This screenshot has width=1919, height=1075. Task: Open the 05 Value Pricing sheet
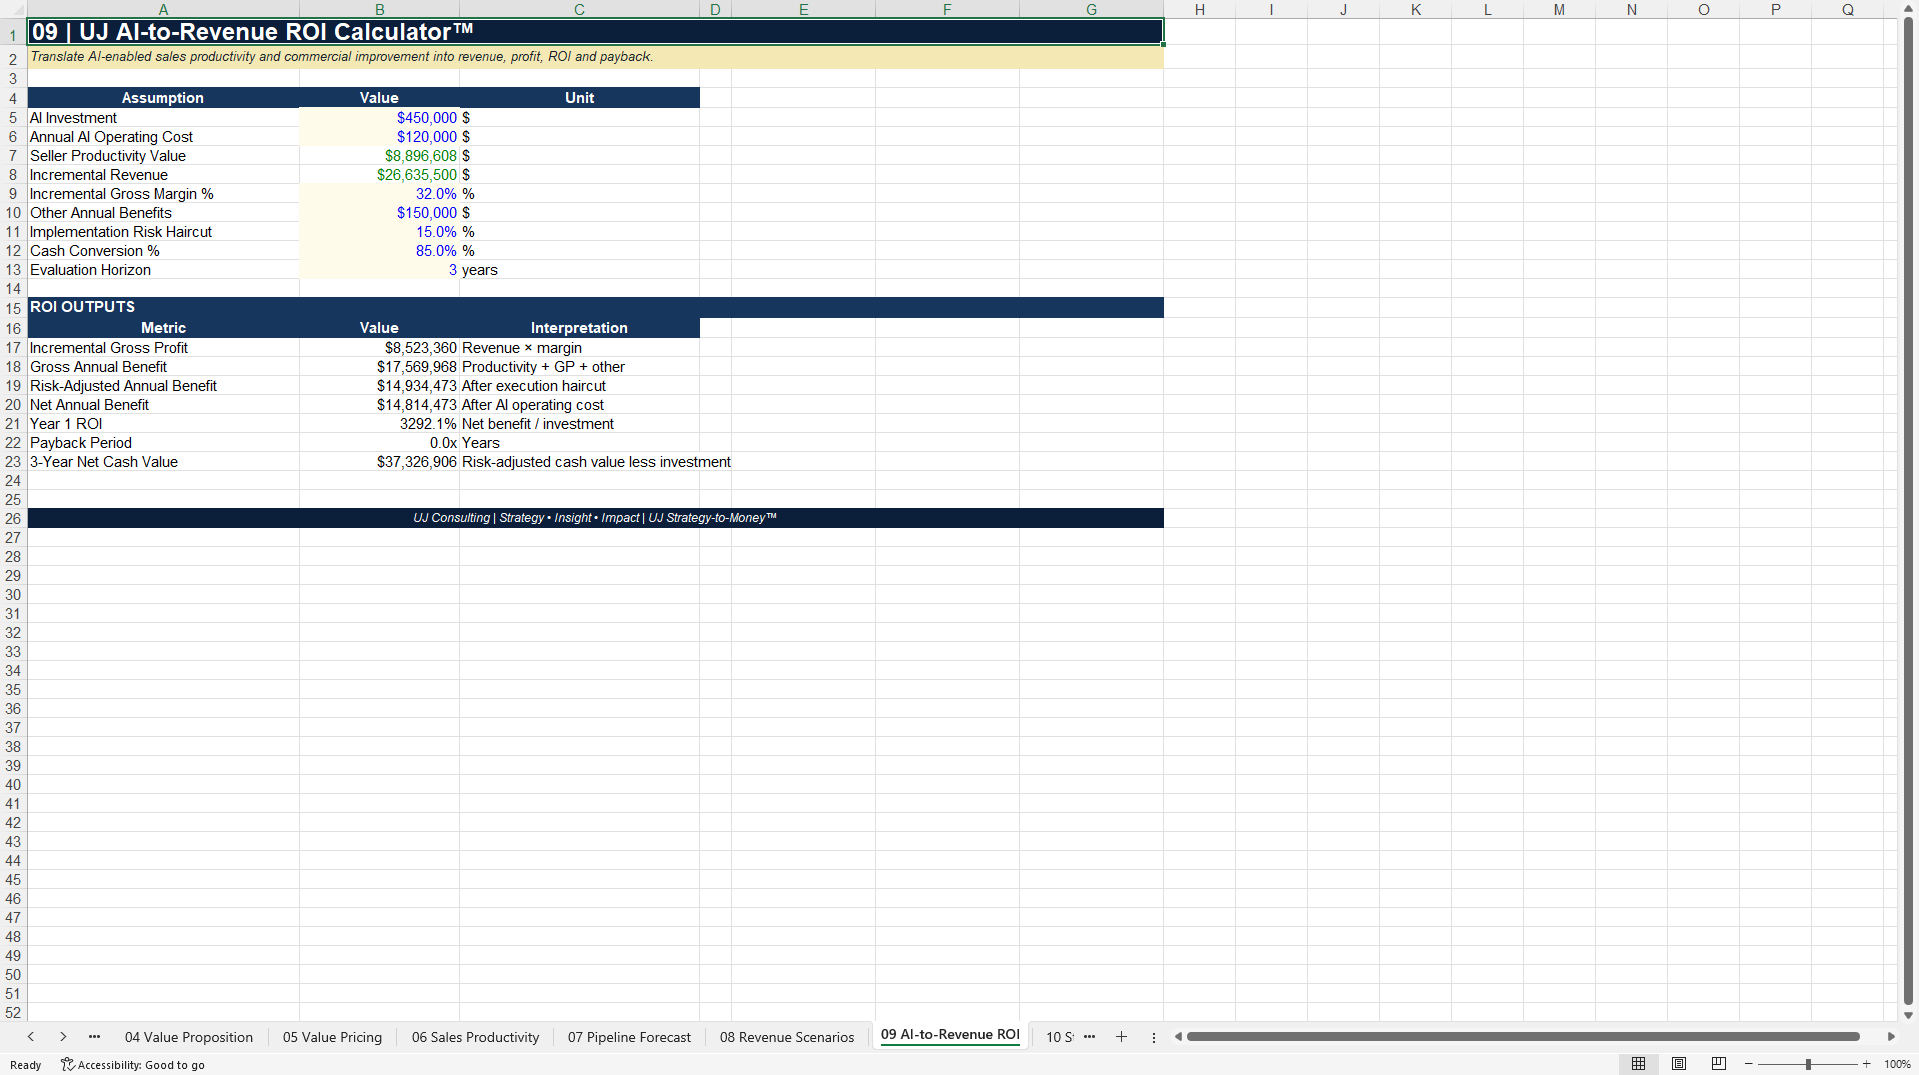(332, 1037)
